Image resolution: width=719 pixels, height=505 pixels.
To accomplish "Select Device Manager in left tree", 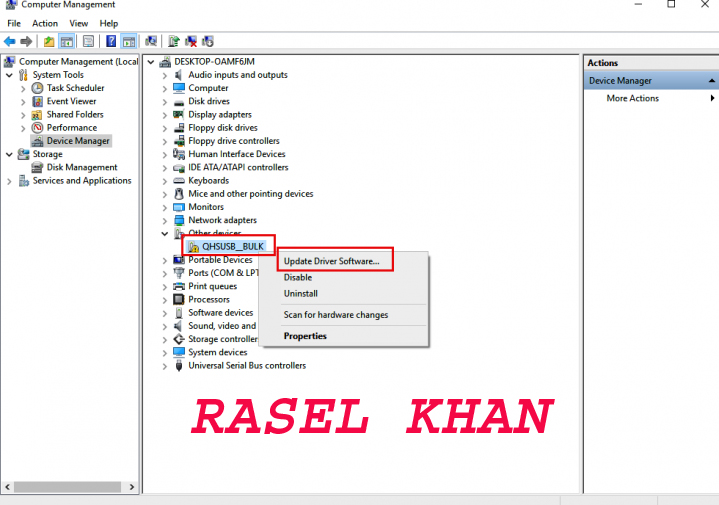I will tap(78, 141).
